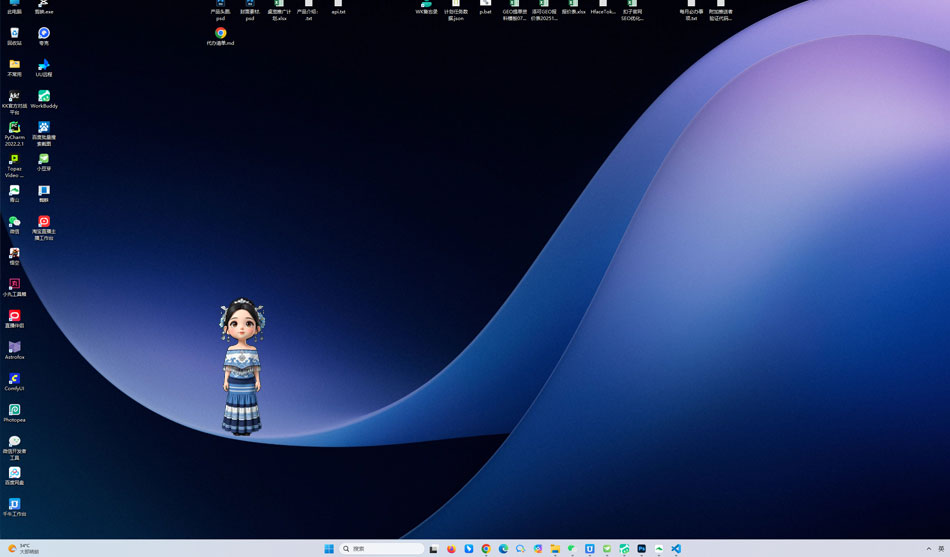950x557 pixels.
Task: Open the WeChat icon in taskbar
Action: click(573, 549)
